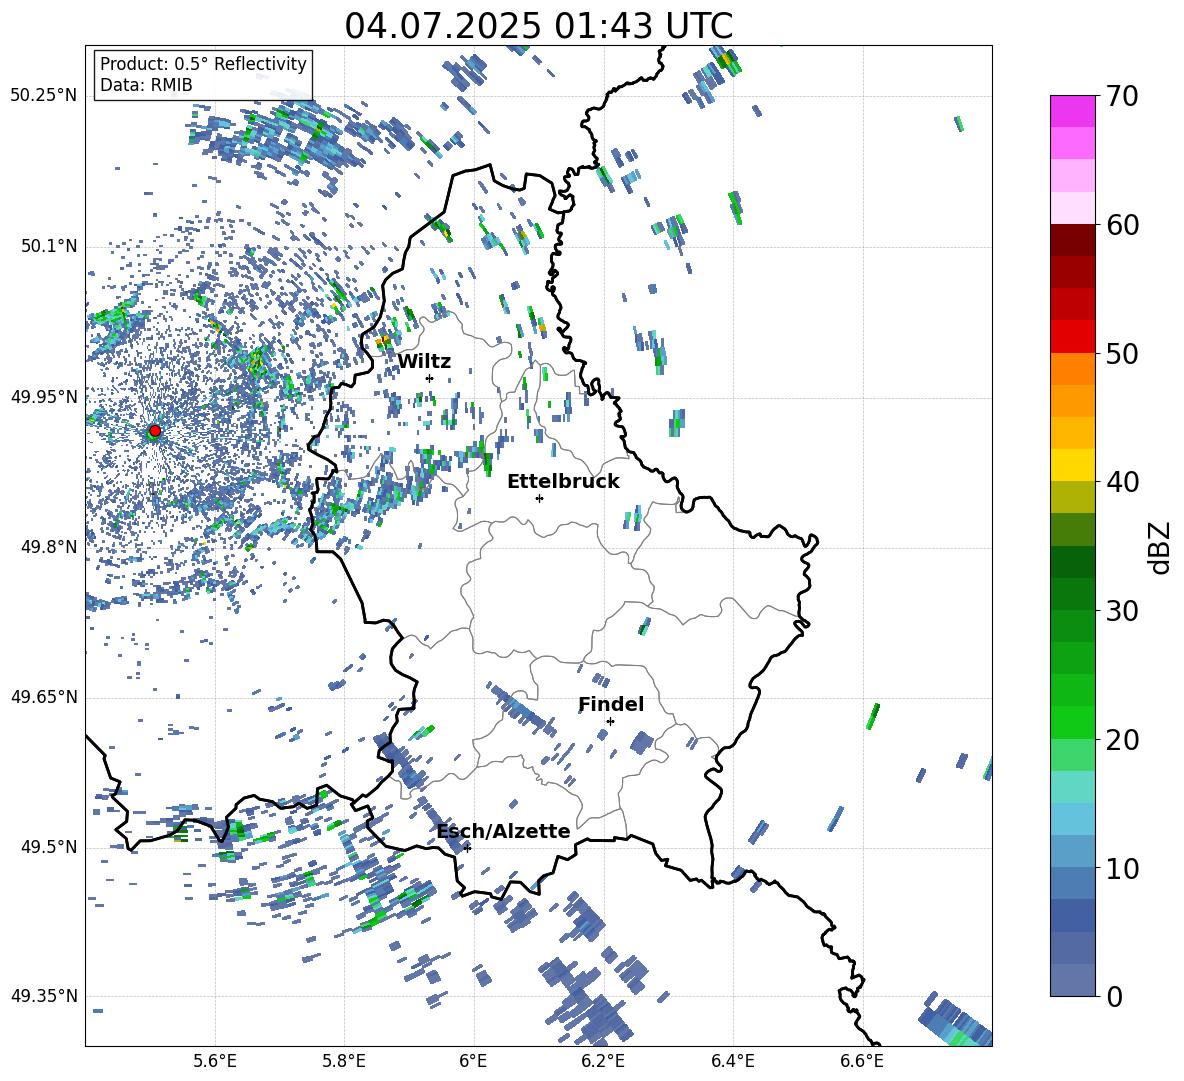The height and width of the screenshot is (1081, 1184).
Task: Select the Findel city label
Action: tap(611, 704)
